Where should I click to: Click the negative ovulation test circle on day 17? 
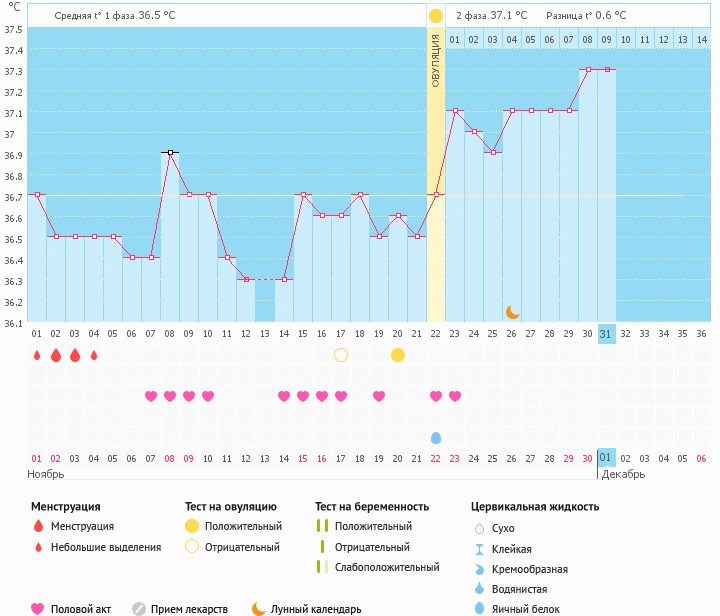tap(341, 355)
